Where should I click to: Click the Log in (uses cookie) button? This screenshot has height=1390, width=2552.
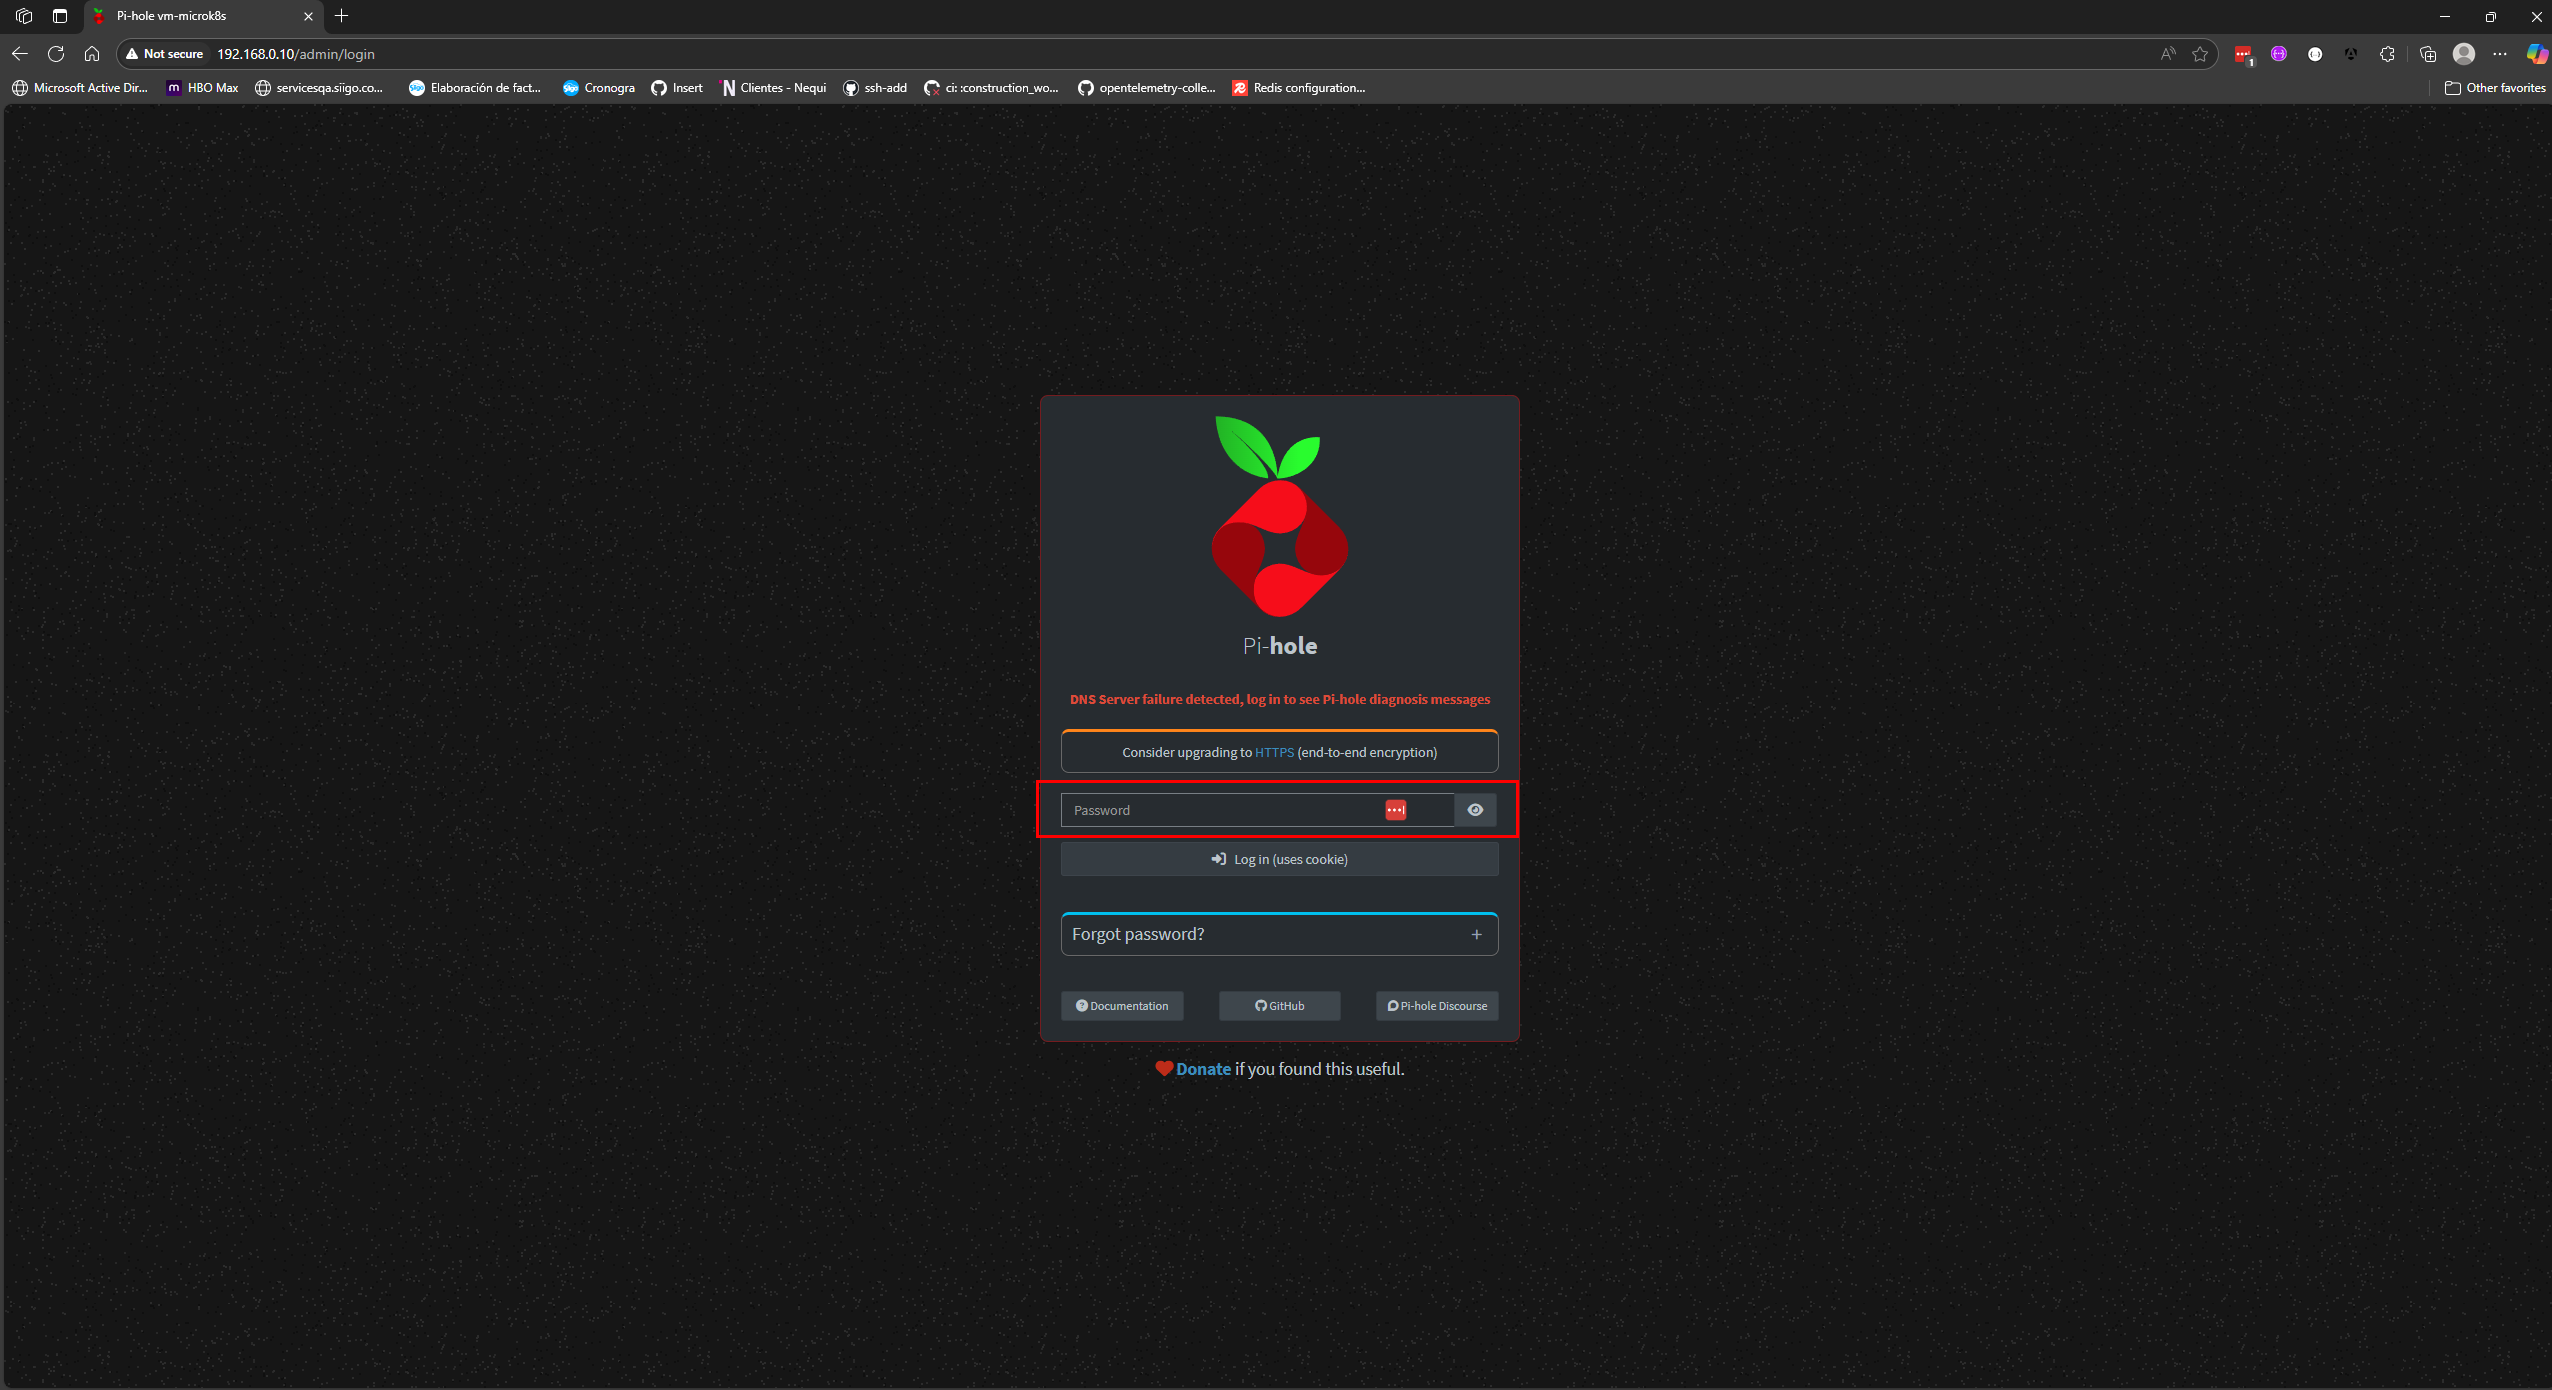[1279, 859]
